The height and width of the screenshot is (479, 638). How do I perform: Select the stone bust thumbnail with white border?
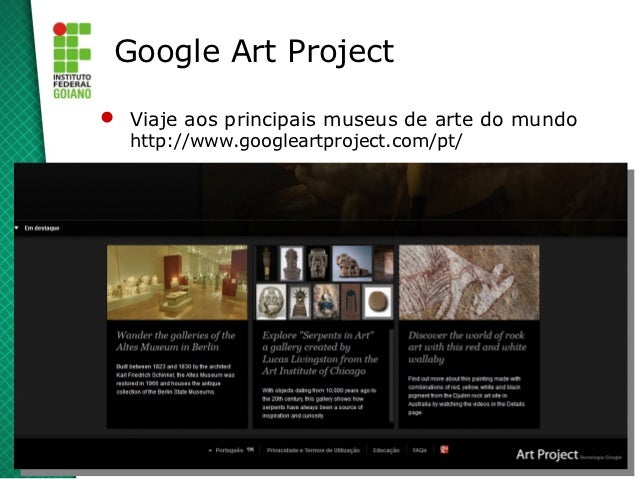click(292, 263)
